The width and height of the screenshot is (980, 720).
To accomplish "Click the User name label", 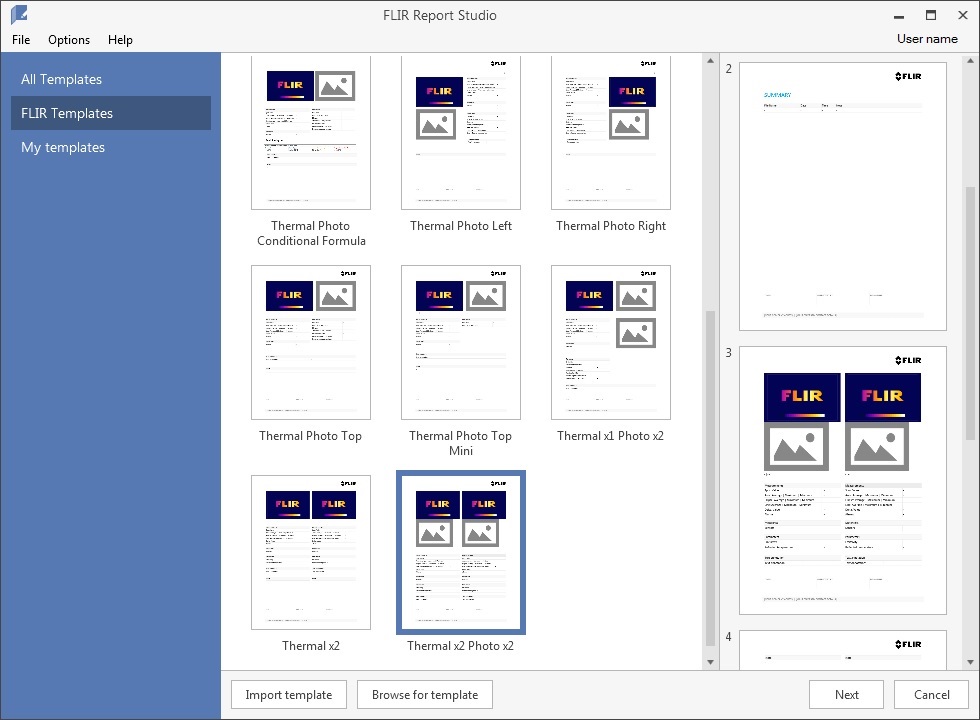I will click(927, 38).
